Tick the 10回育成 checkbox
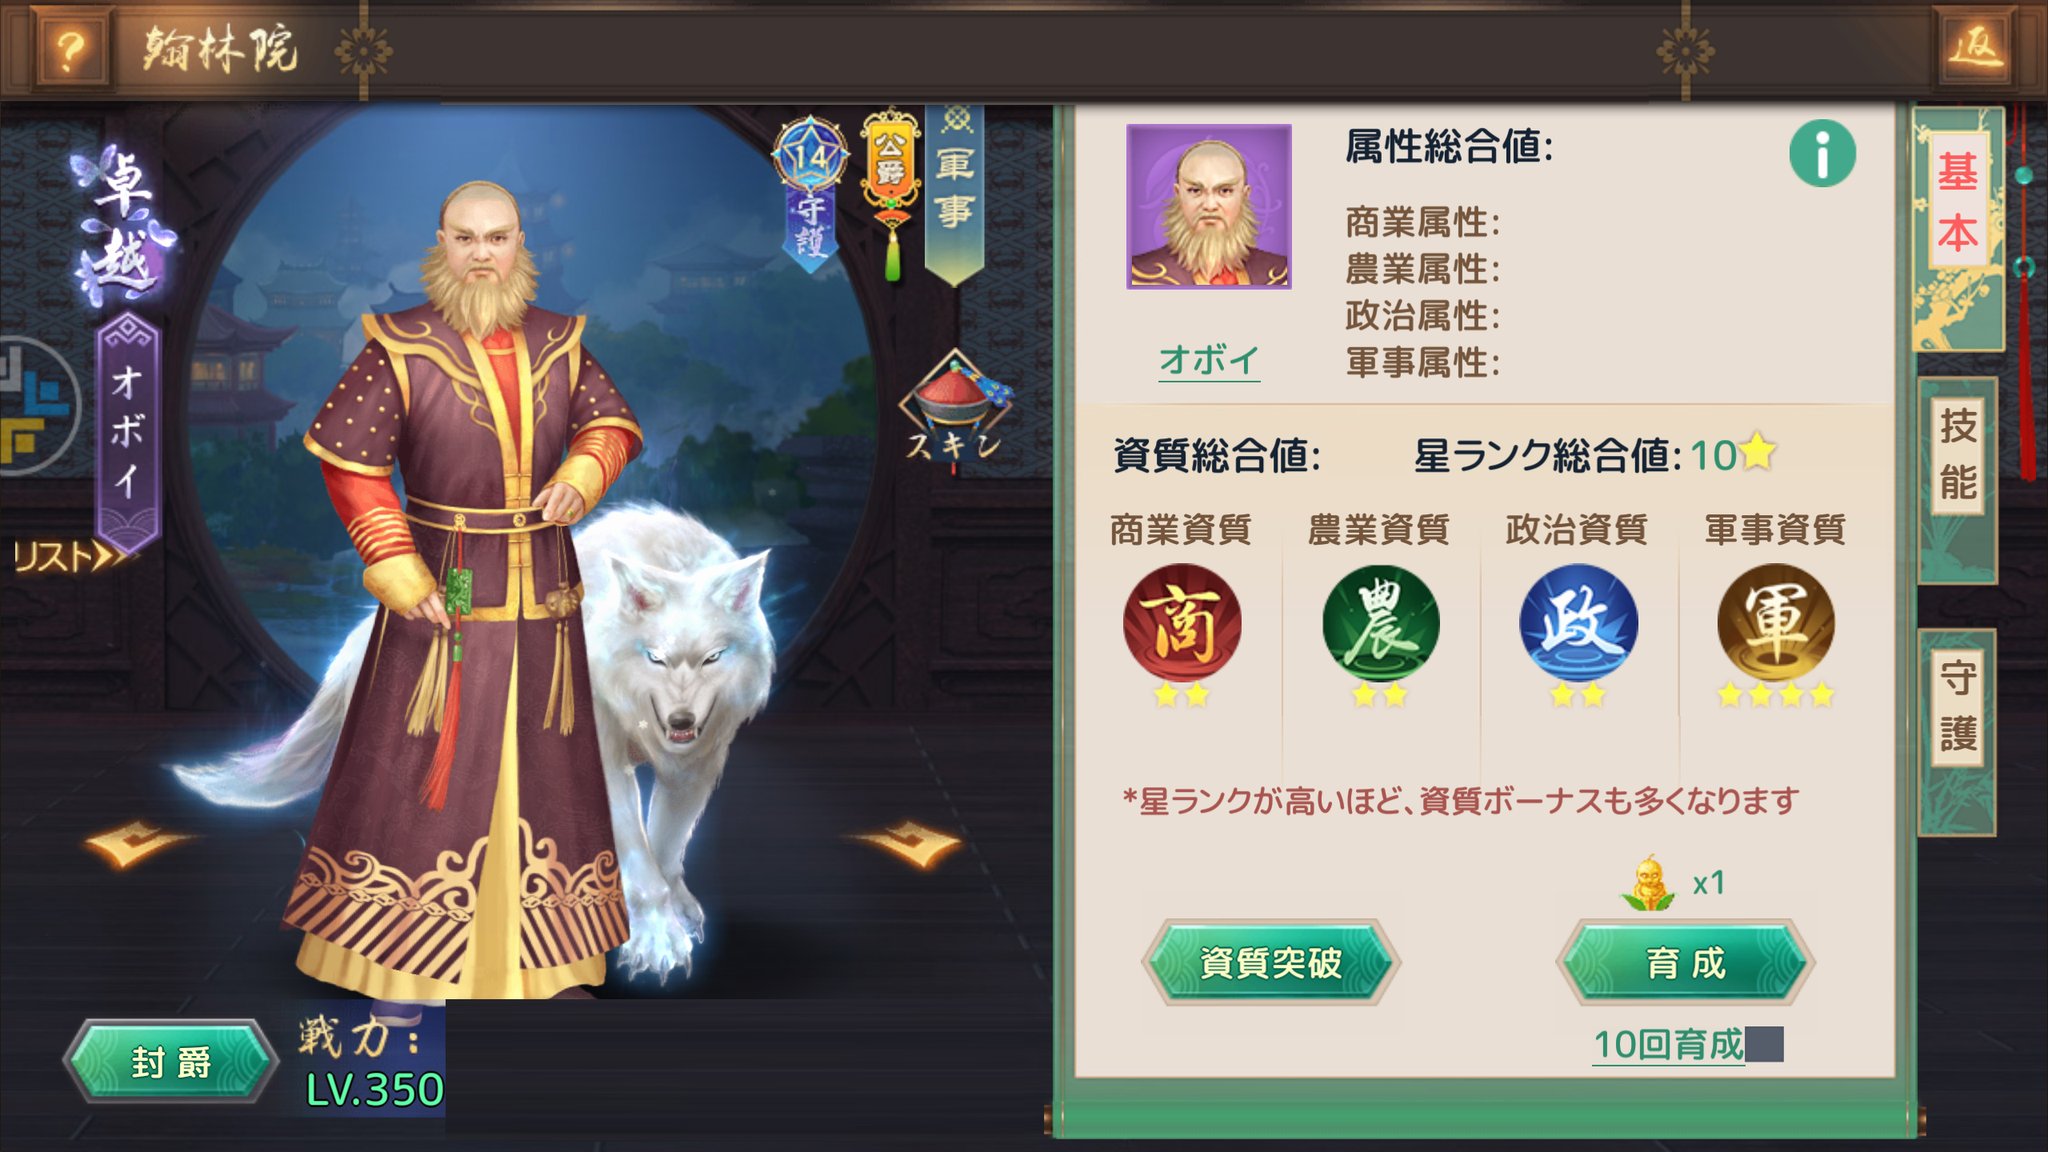This screenshot has height=1152, width=2048. point(1764,1044)
